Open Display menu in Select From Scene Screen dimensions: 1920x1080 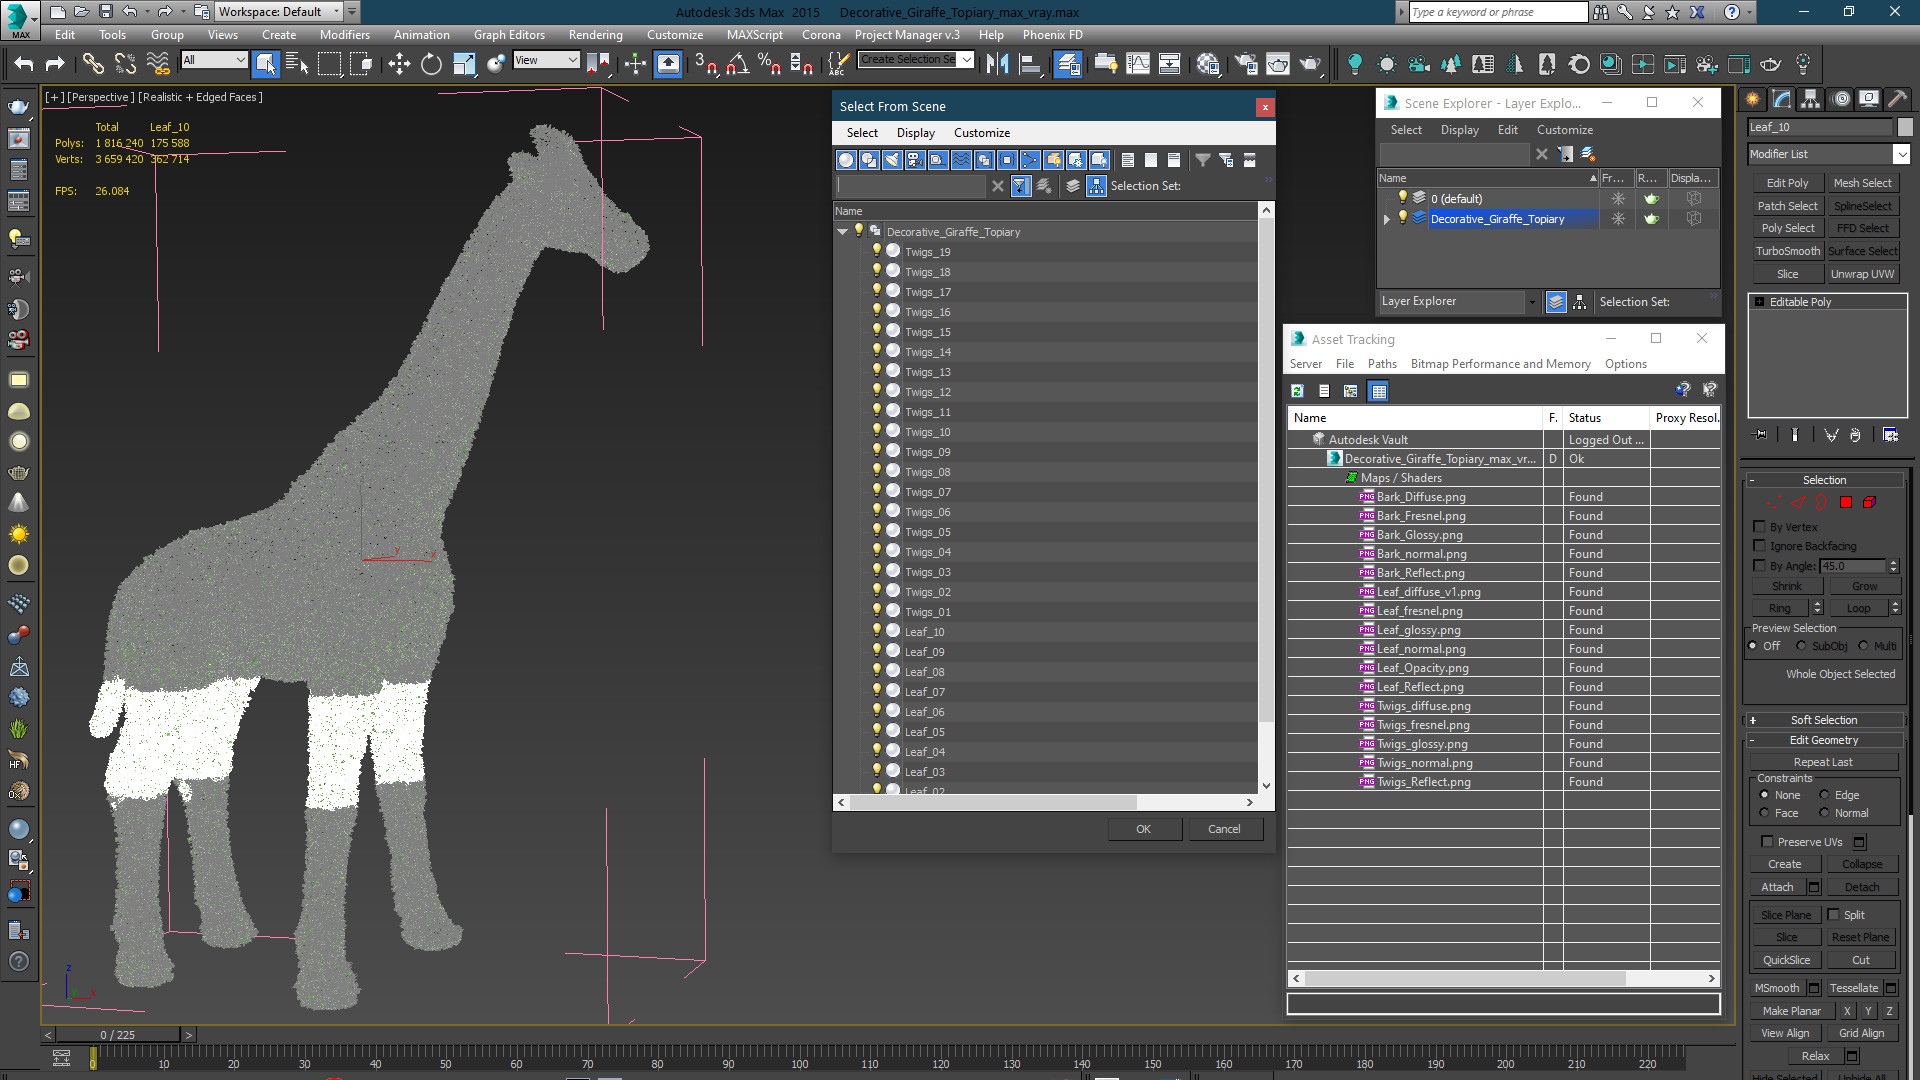(x=915, y=133)
